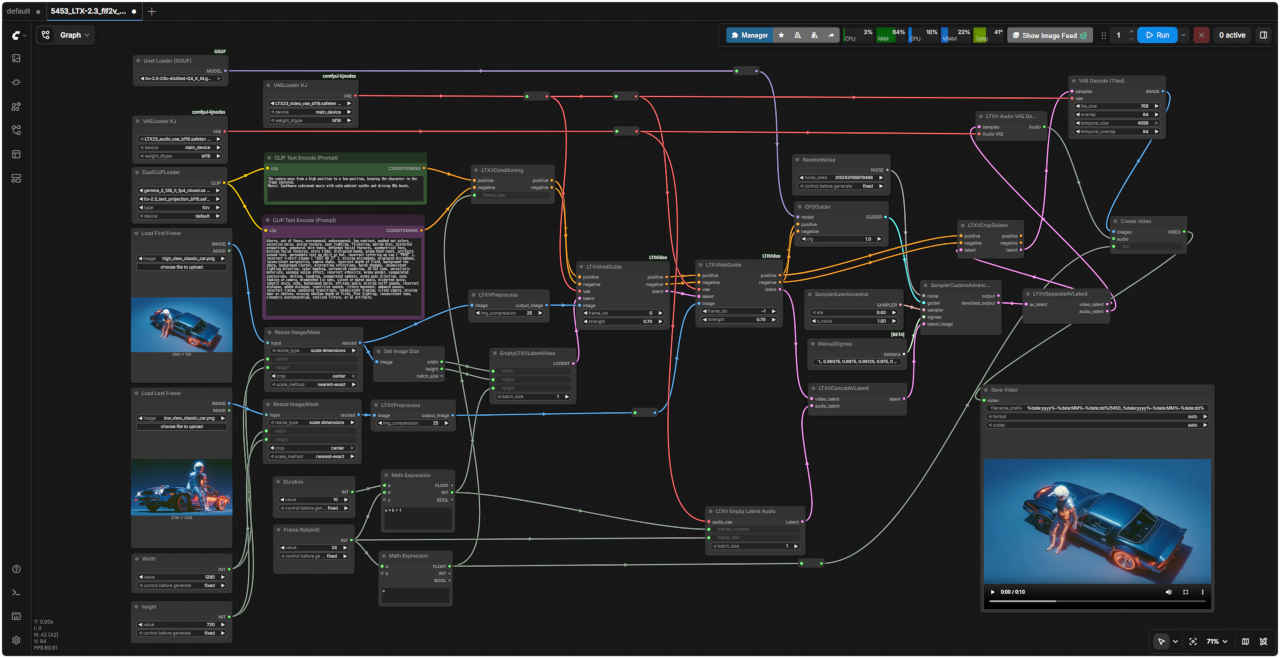Edit the purple negative CLIP Text Encode prompt
This screenshot has width=1280, height=658.
click(x=345, y=276)
